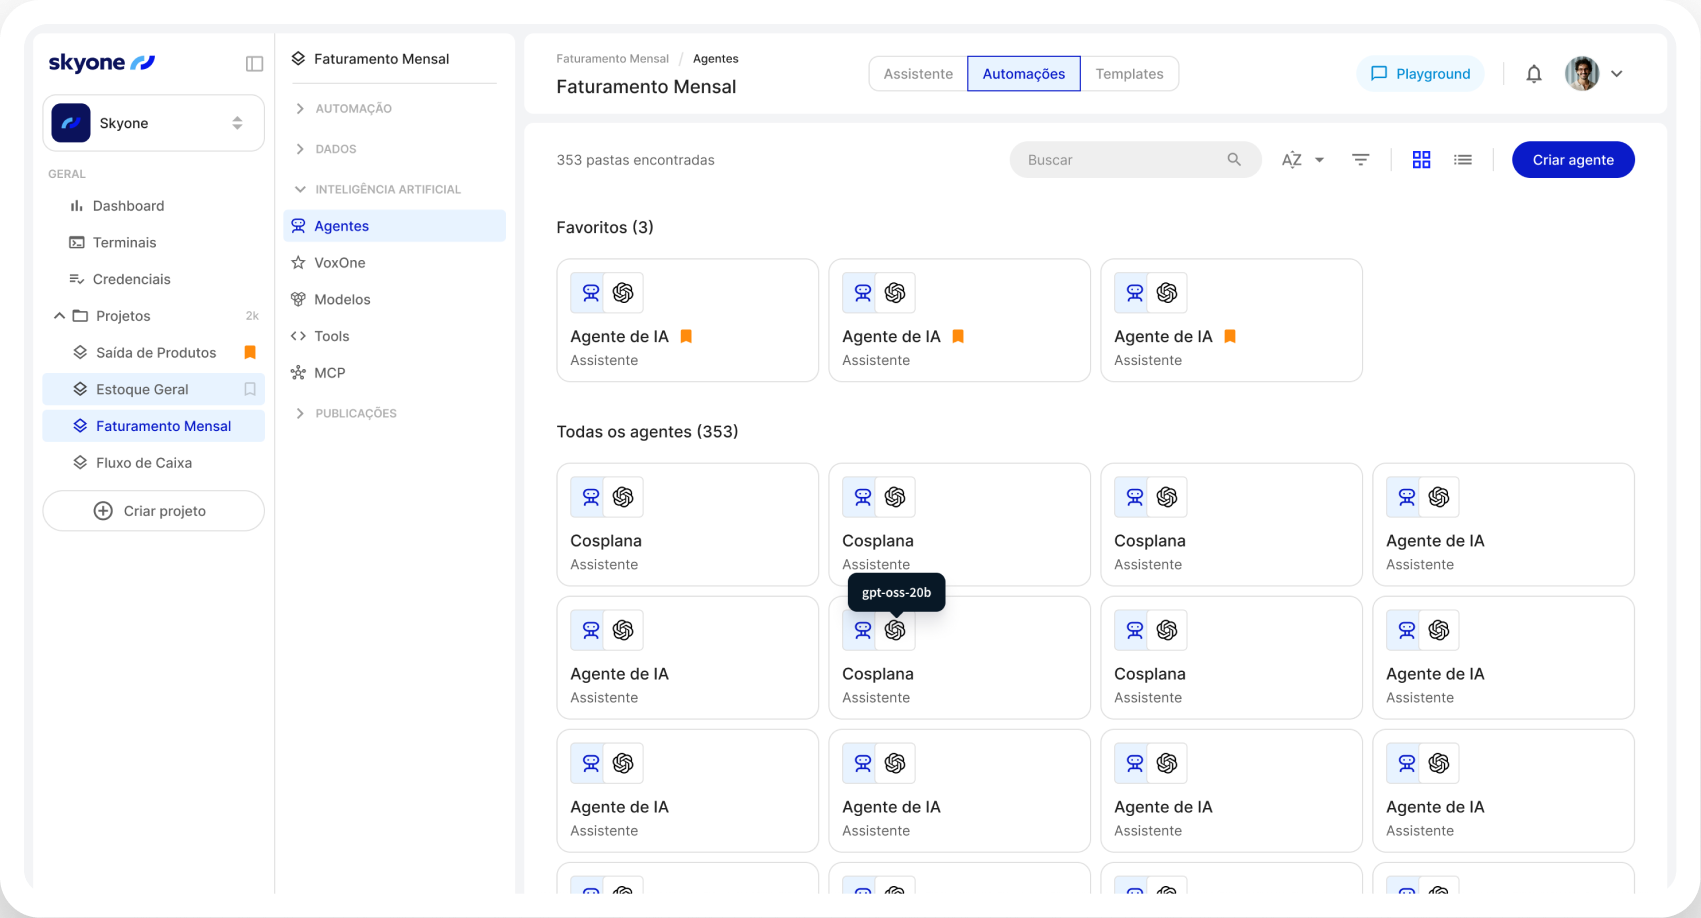Click the search magnifier icon
This screenshot has height=918, width=1701.
pos(1234,160)
